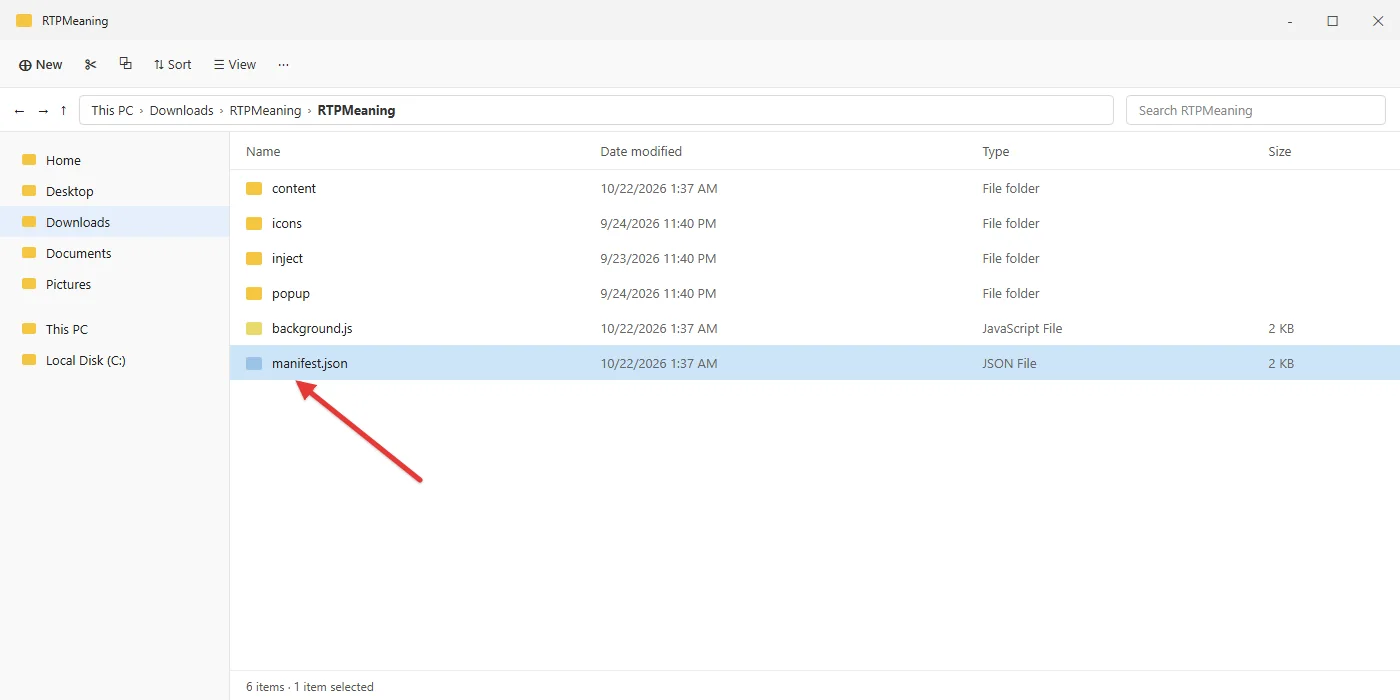
Task: Click the Cut scissors icon
Action: tap(91, 64)
